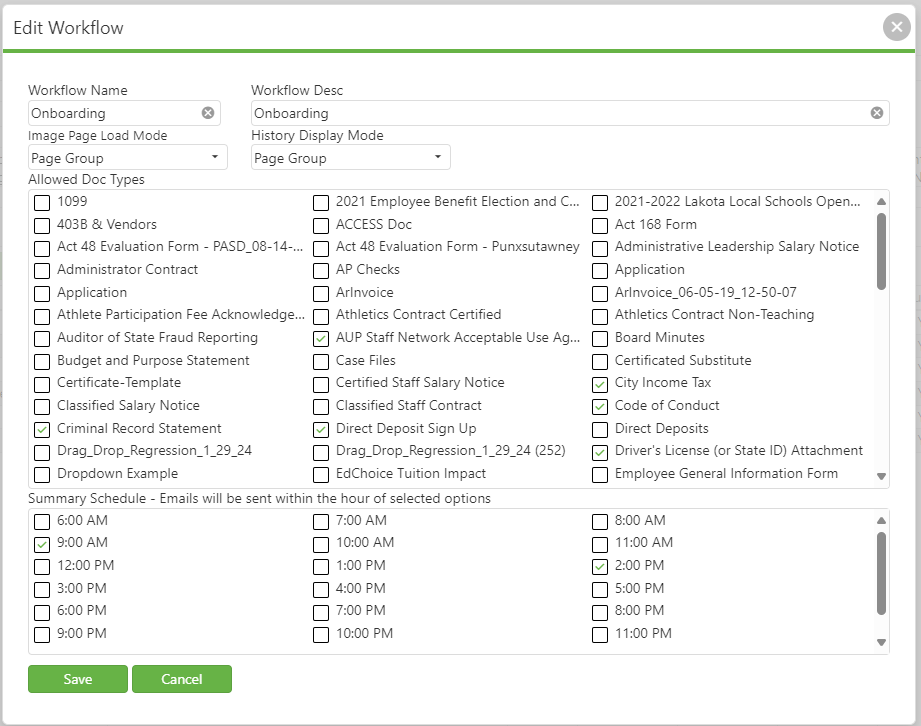This screenshot has height=726, width=921.
Task: Save the workflow changes
Action: pos(78,679)
